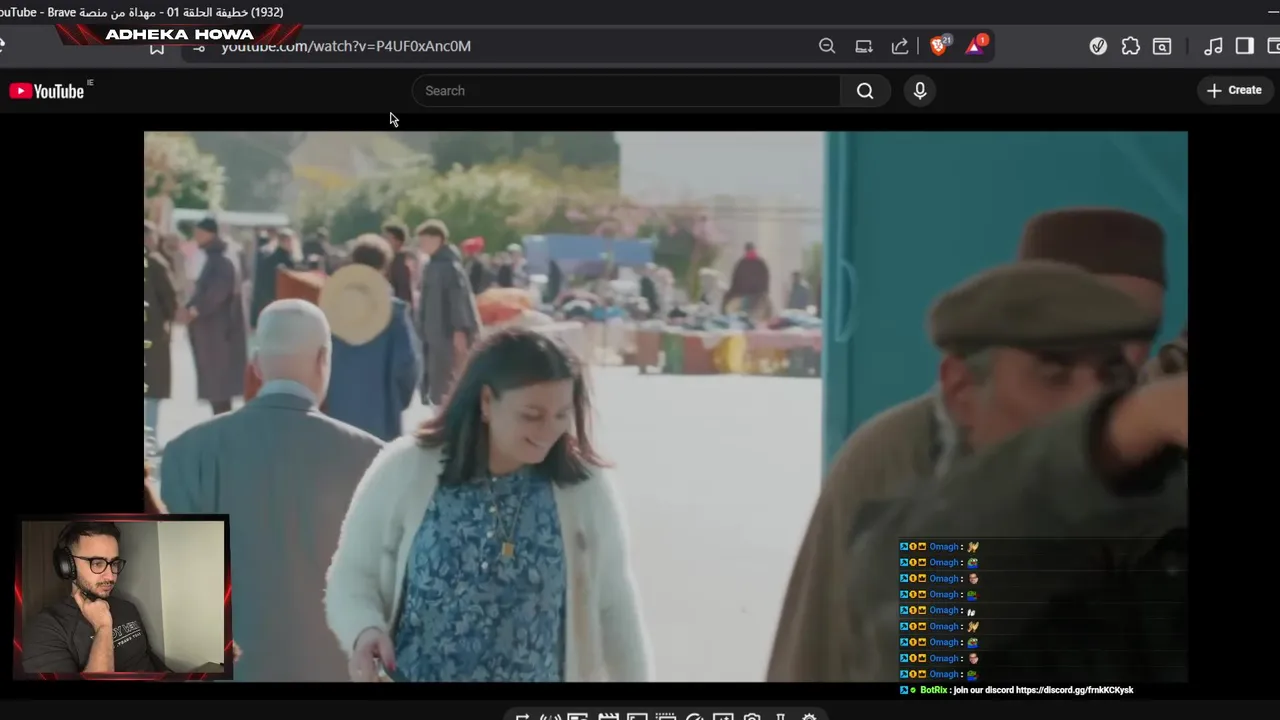The image size is (1280, 720).
Task: Start voice search with microphone button
Action: tap(920, 91)
